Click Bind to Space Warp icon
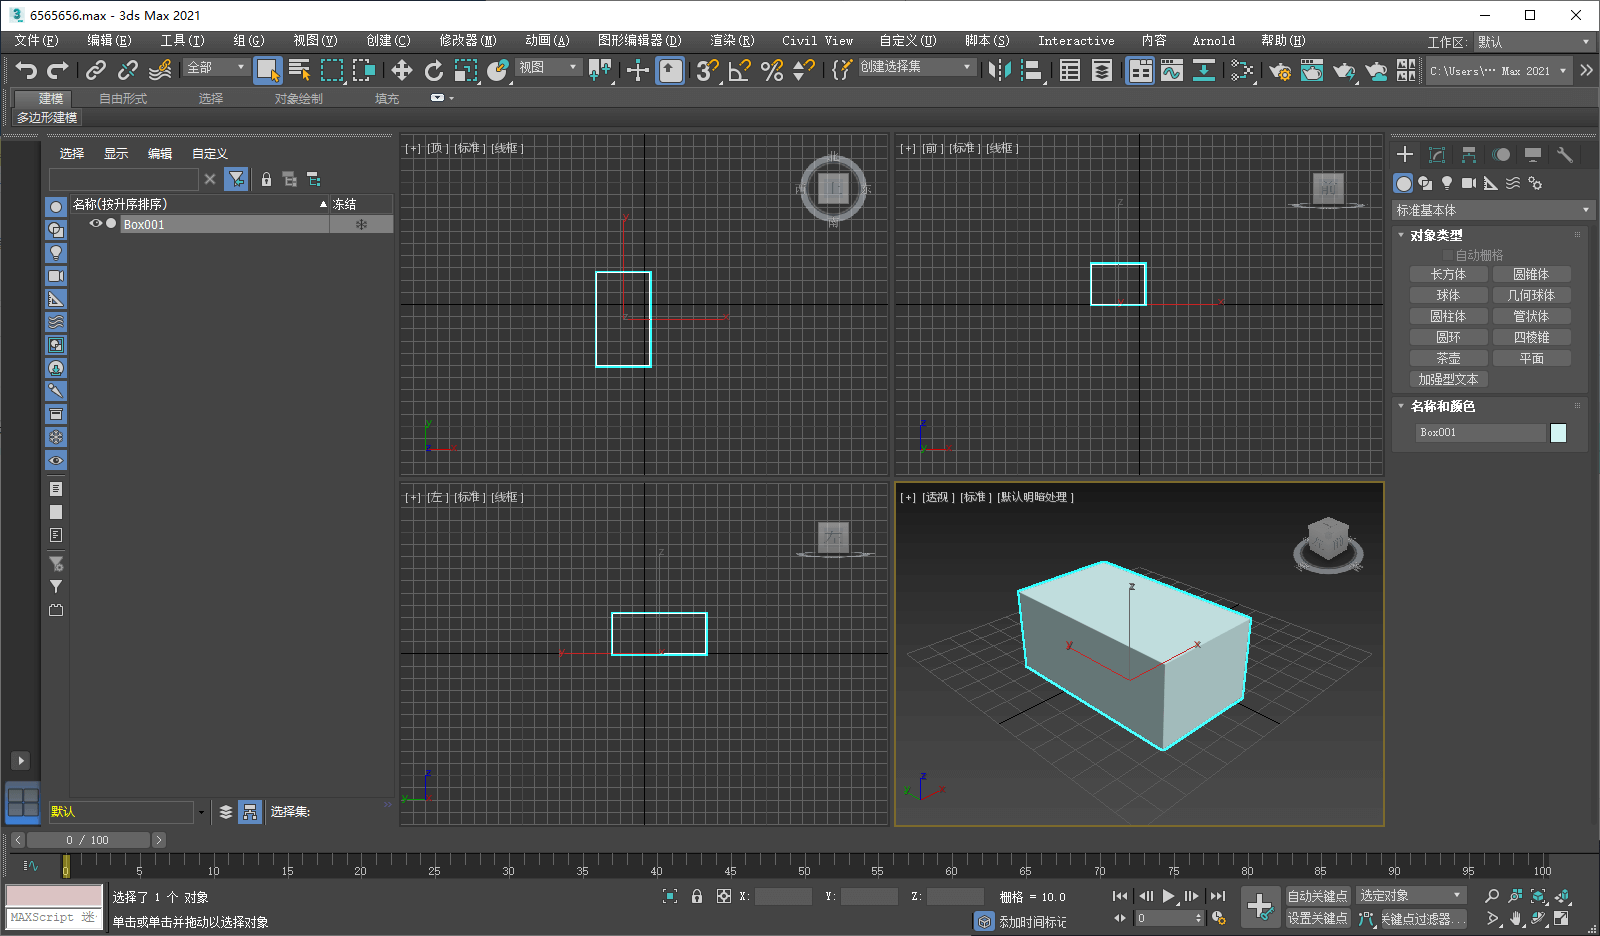The height and width of the screenshot is (936, 1600). point(160,70)
